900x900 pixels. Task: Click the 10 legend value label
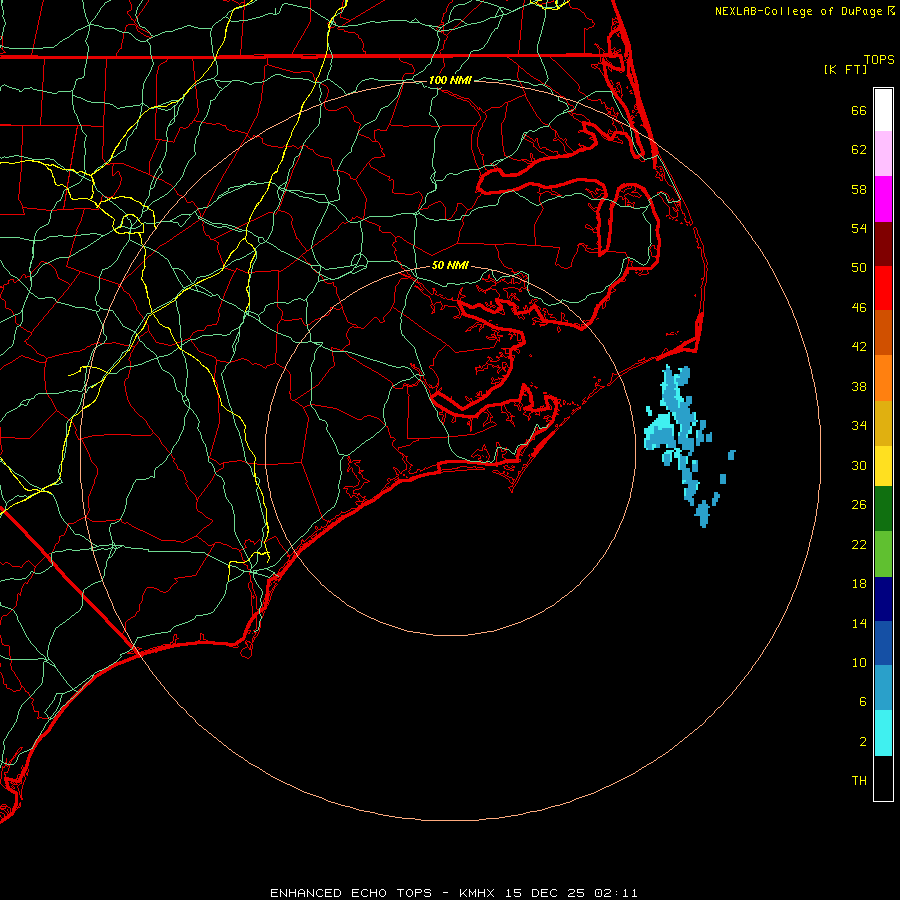coord(859,662)
